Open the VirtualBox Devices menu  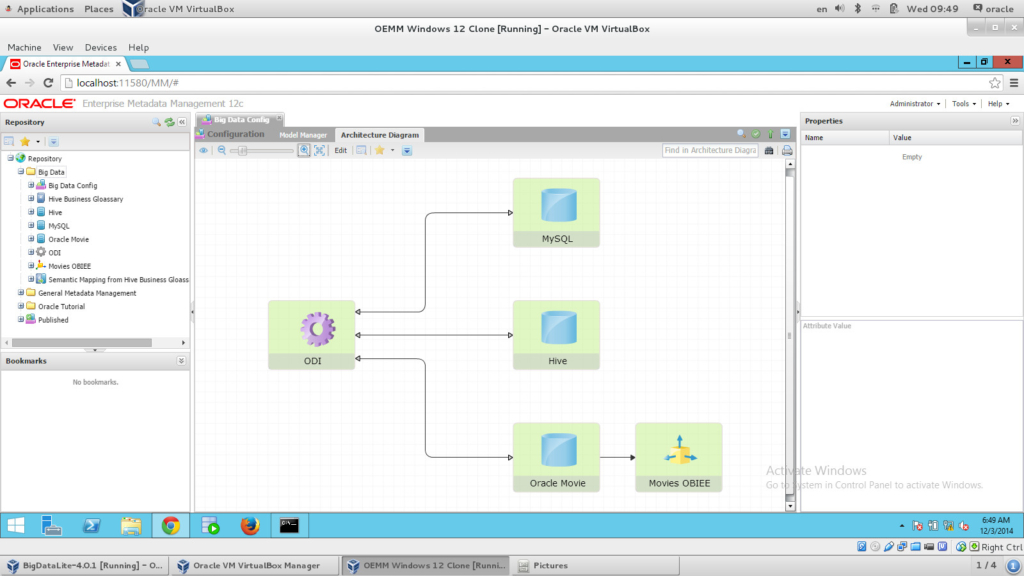101,48
